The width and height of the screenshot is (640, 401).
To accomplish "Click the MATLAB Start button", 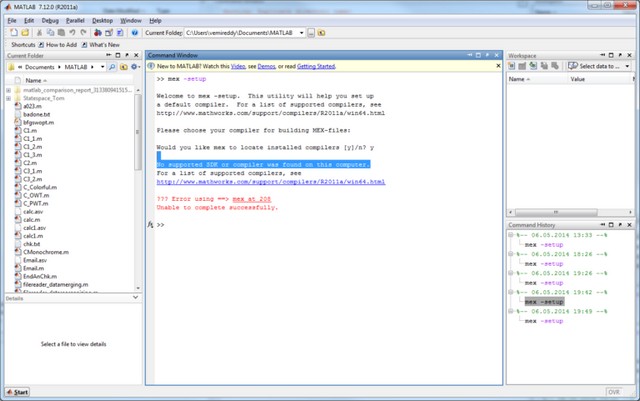I will click(18, 392).
